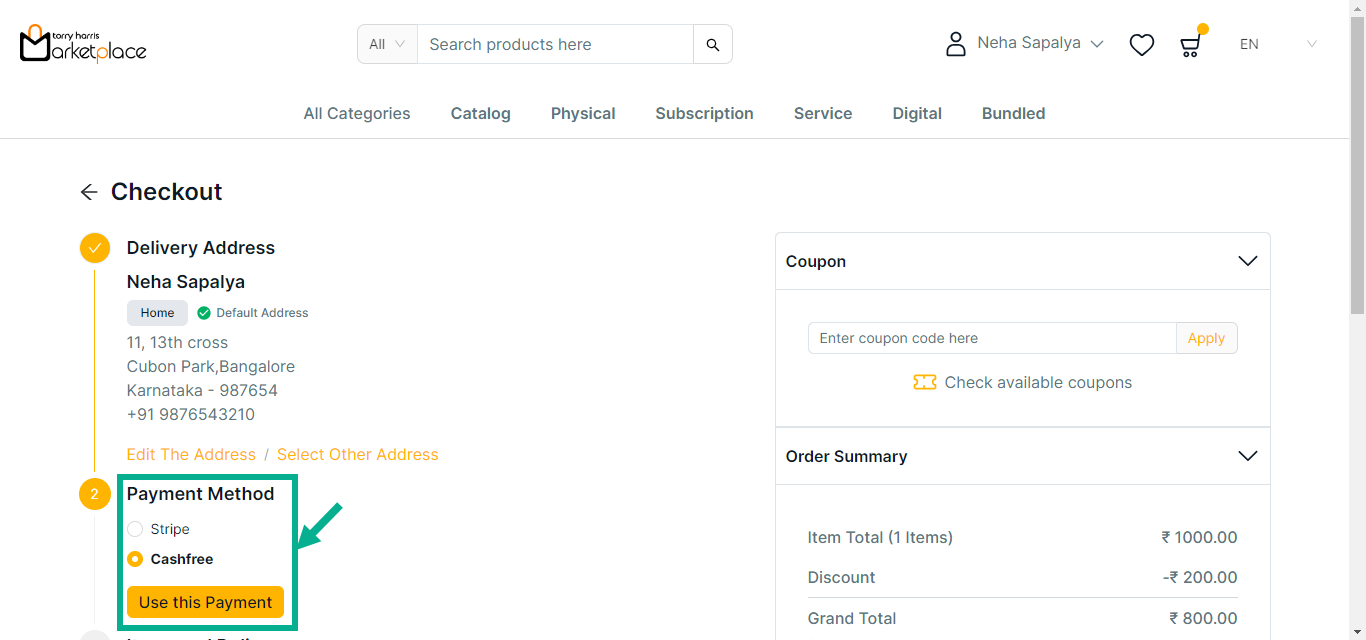Click the Delivery Address checkmark step icon
Screen dimensions: 1366x640
click(95, 248)
